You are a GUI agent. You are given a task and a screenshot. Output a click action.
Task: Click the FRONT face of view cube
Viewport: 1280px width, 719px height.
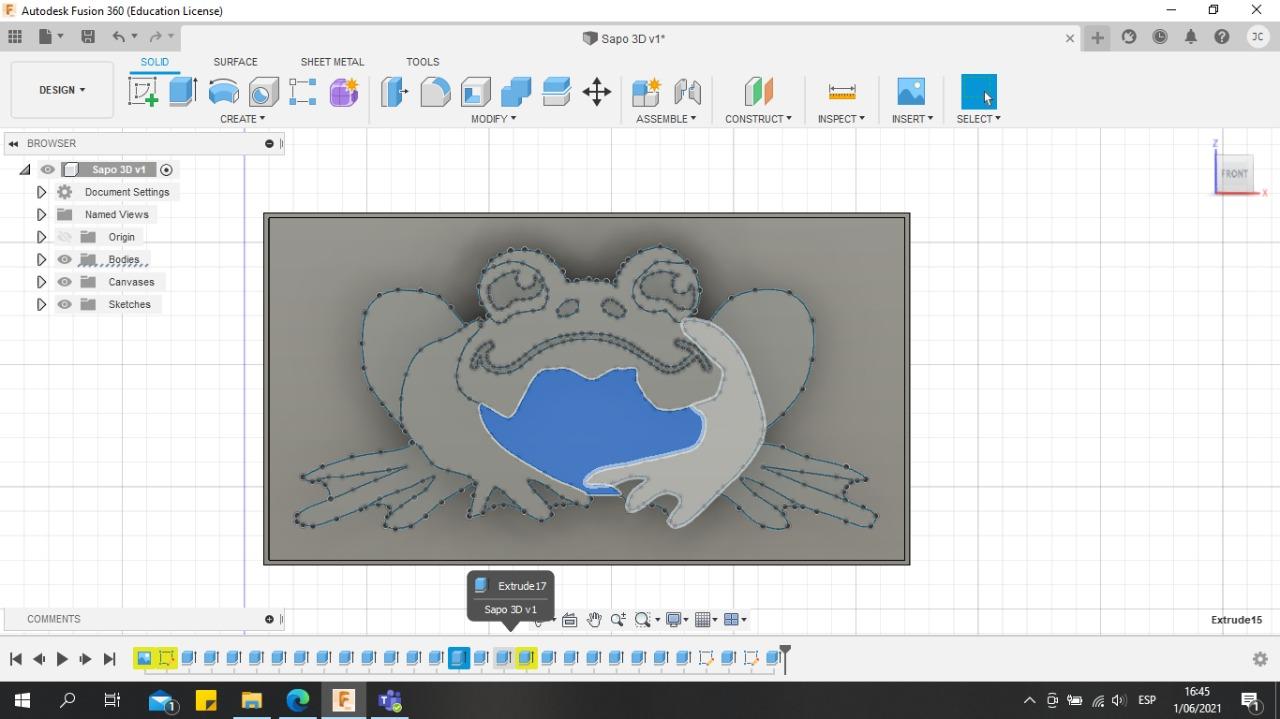[x=1234, y=173]
